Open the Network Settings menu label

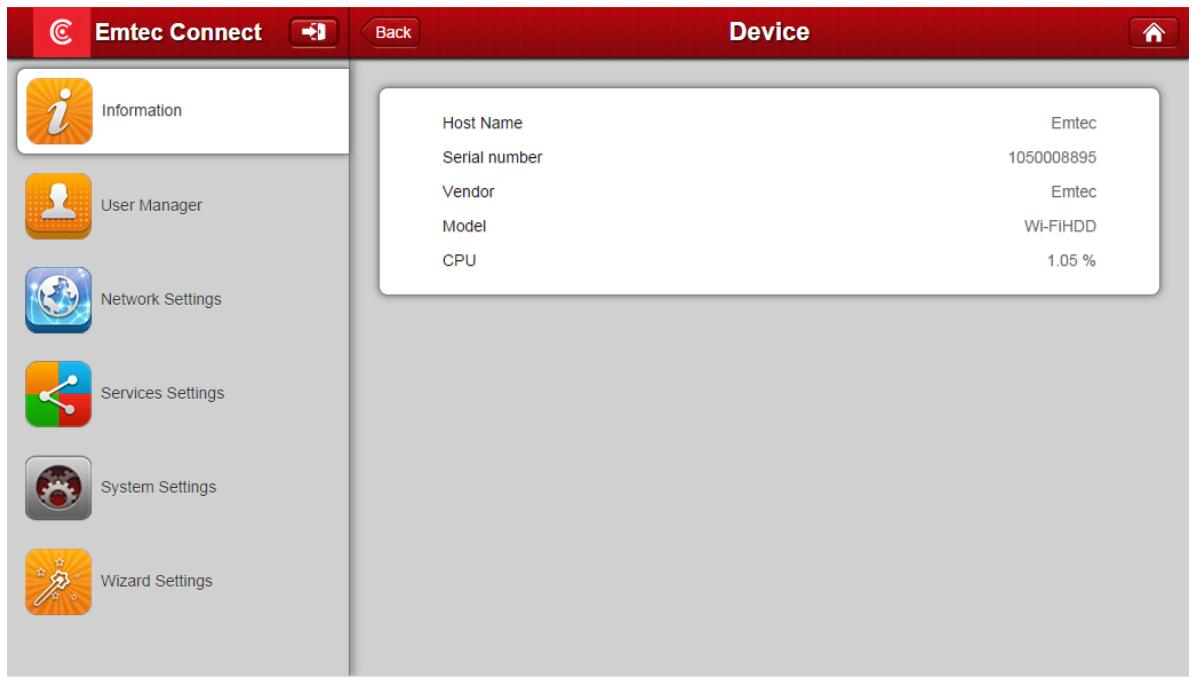161,299
